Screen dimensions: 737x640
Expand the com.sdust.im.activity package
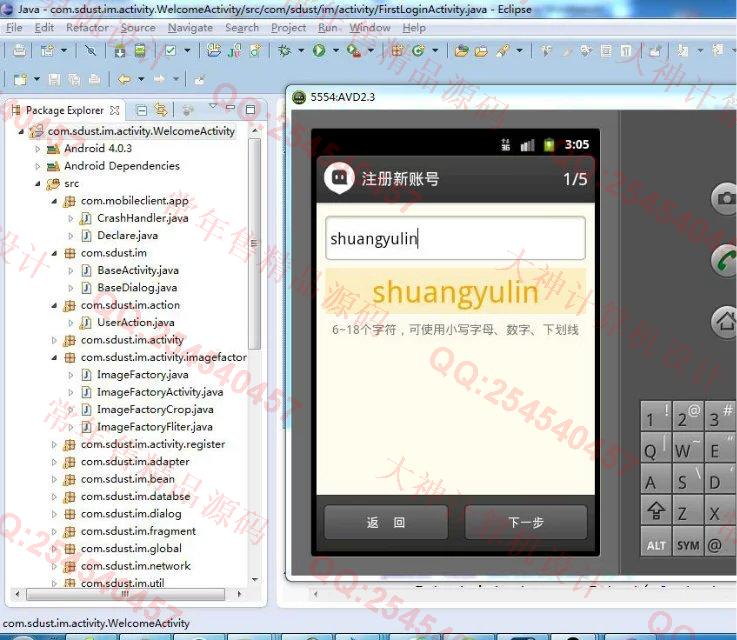(x=54, y=340)
